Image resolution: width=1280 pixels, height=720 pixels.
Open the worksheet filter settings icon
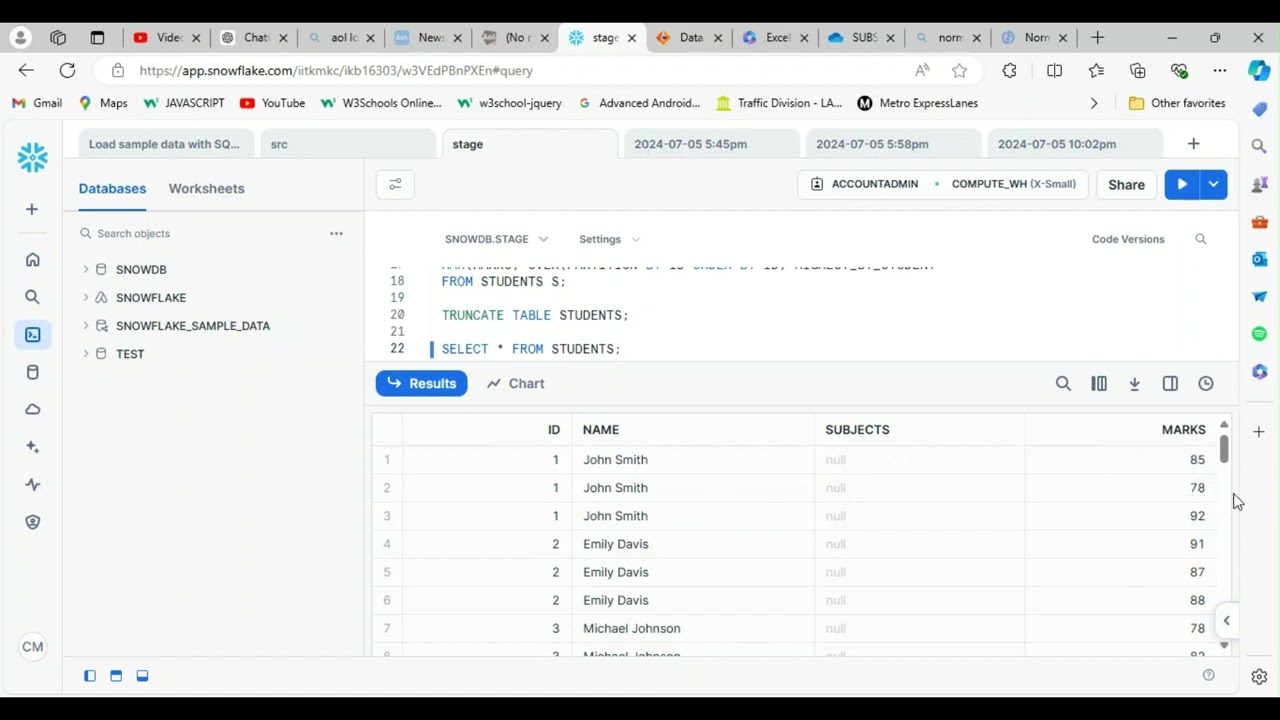pyautogui.click(x=395, y=184)
